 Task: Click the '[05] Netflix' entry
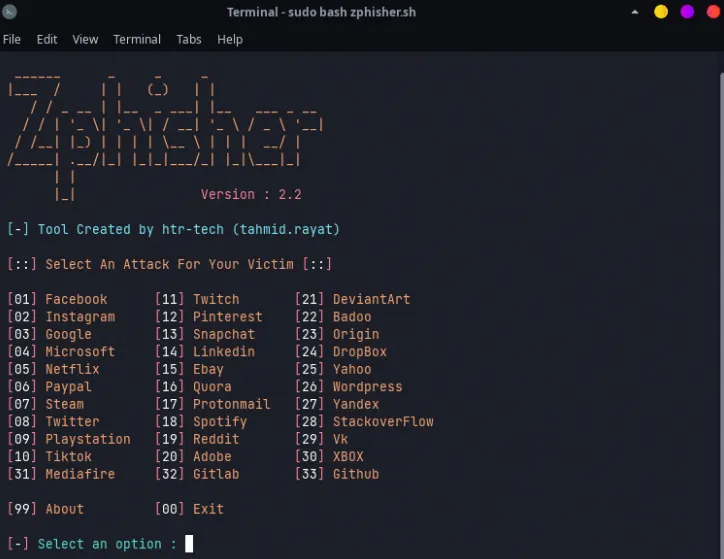coord(53,369)
